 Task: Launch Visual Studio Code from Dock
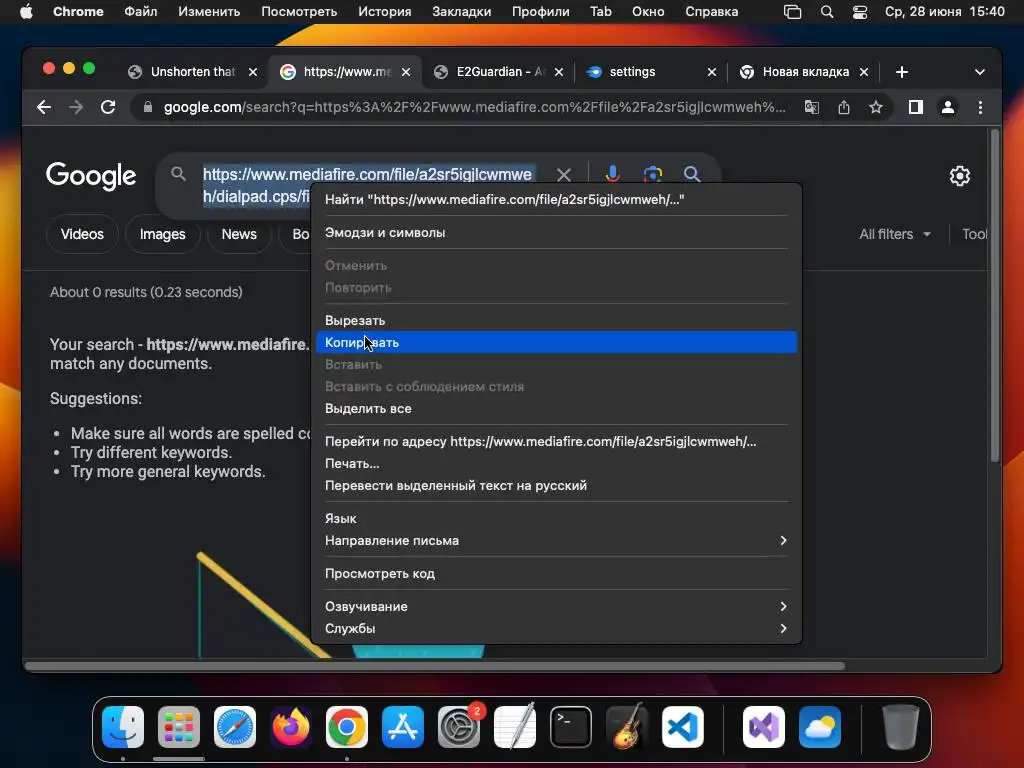683,727
